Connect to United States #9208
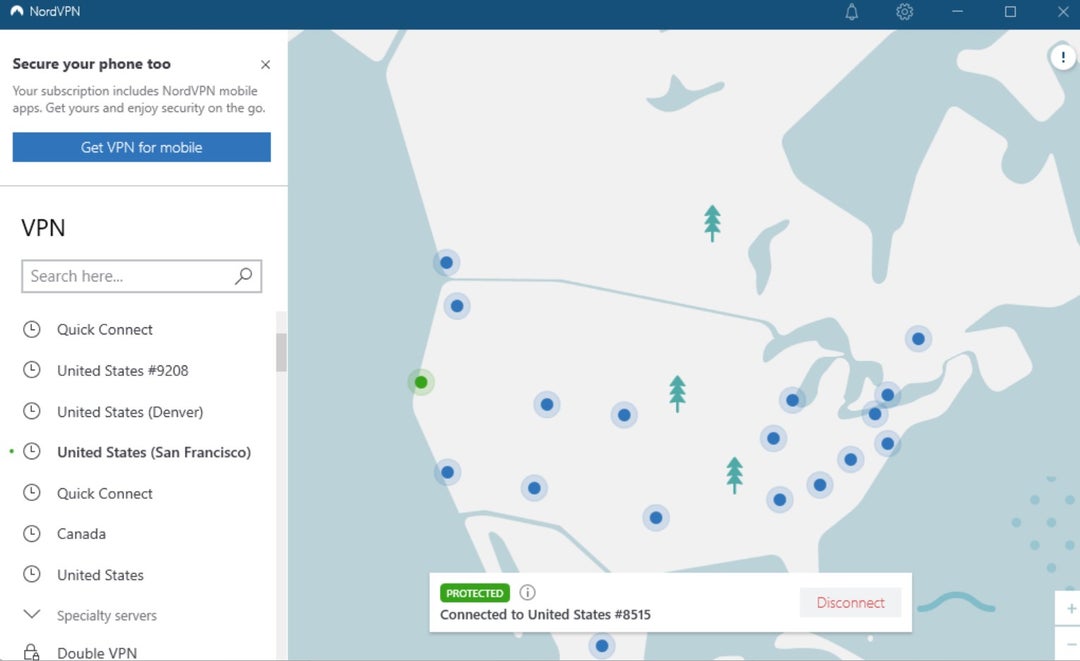Image resolution: width=1080 pixels, height=661 pixels. tap(122, 371)
